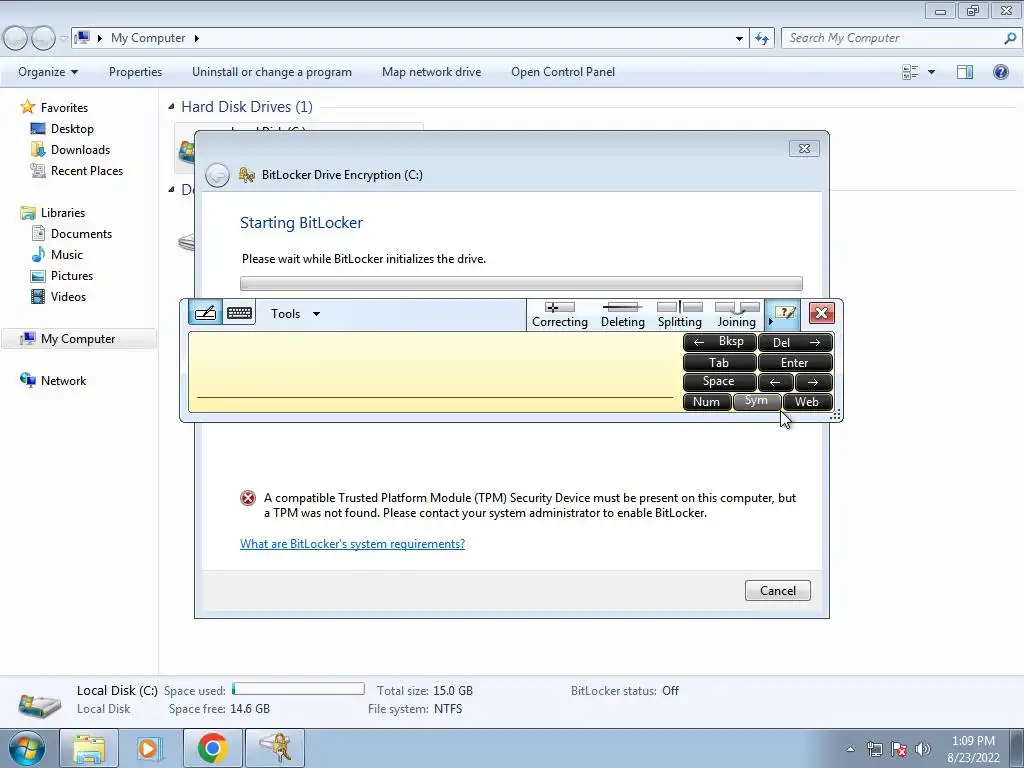1024x768 pixels.
Task: Open the Tools dropdown in the input panel
Action: click(x=295, y=313)
